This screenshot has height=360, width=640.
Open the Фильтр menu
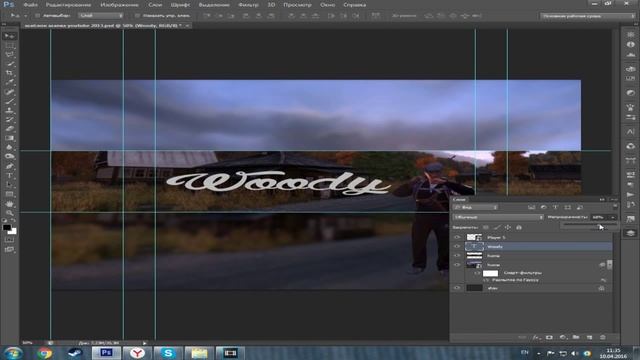tap(248, 5)
